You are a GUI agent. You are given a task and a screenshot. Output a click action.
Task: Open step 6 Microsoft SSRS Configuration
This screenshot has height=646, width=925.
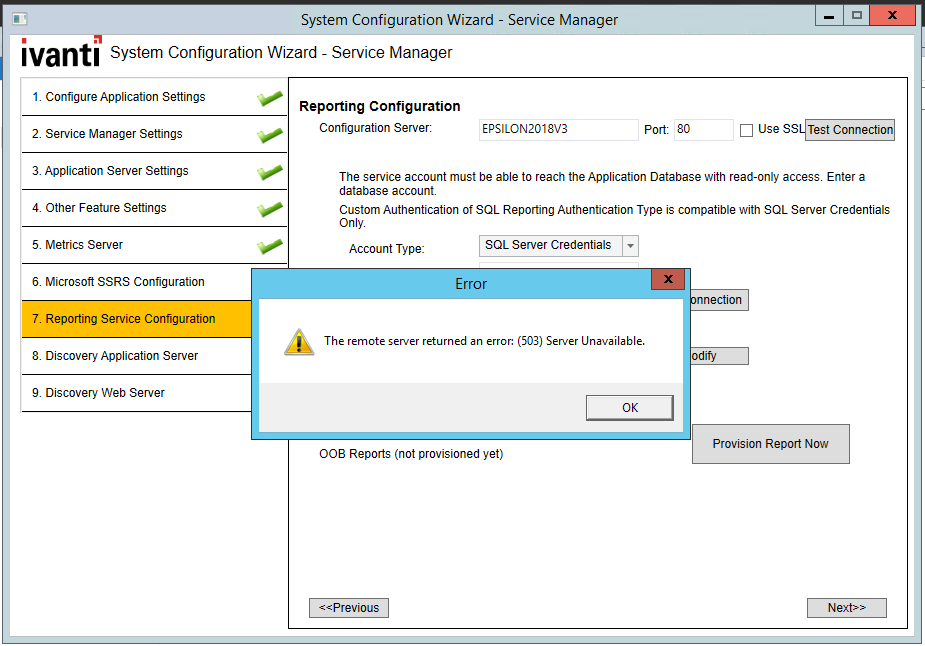coord(125,282)
